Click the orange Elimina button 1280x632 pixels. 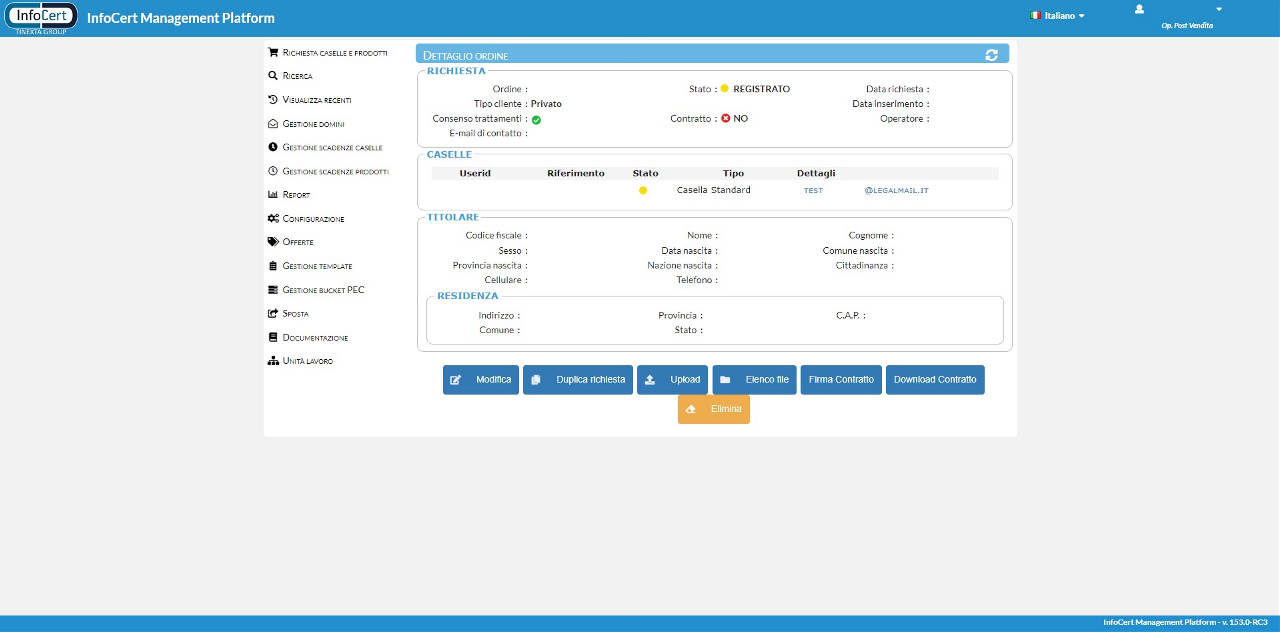[714, 409]
